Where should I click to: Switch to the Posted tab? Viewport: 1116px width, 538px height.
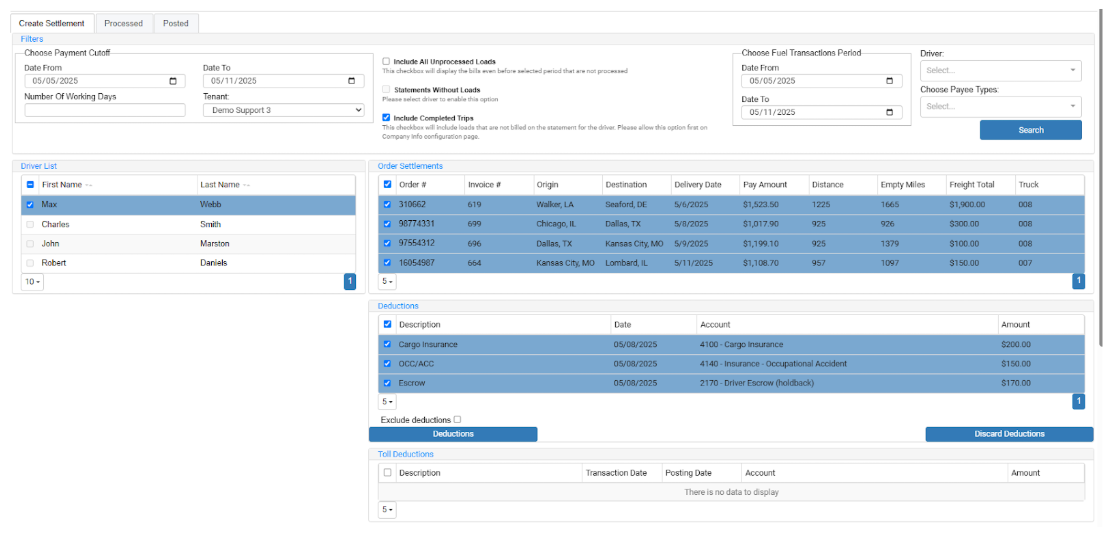[176, 23]
